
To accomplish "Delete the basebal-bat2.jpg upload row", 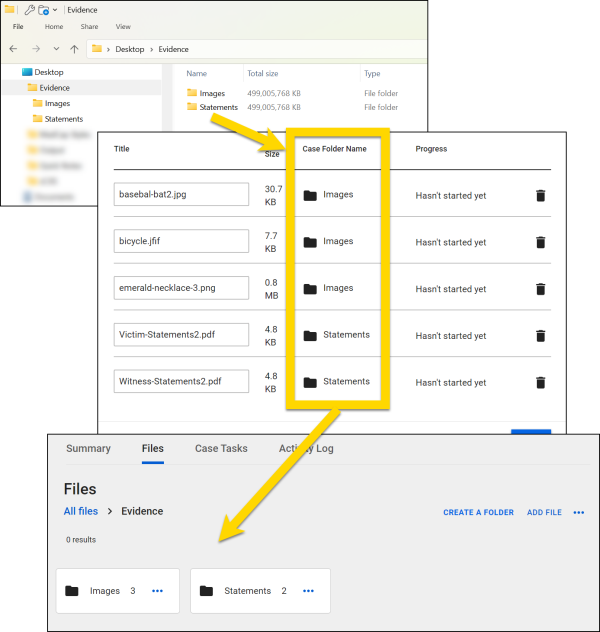I will click(540, 195).
